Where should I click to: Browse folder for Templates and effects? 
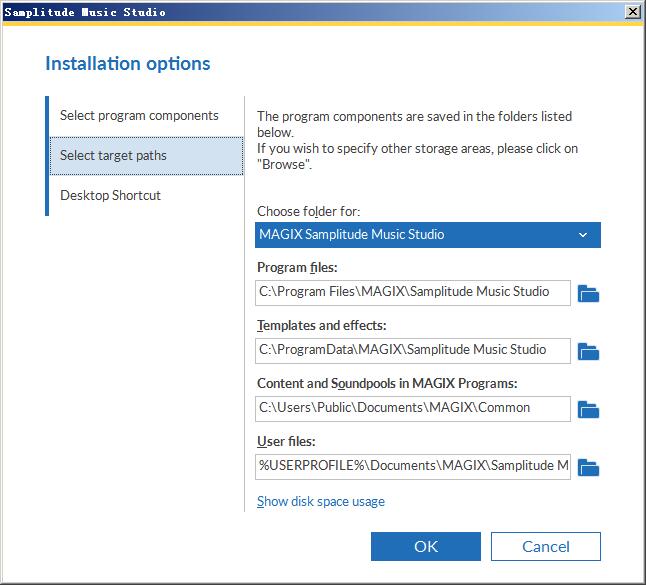pyautogui.click(x=588, y=351)
